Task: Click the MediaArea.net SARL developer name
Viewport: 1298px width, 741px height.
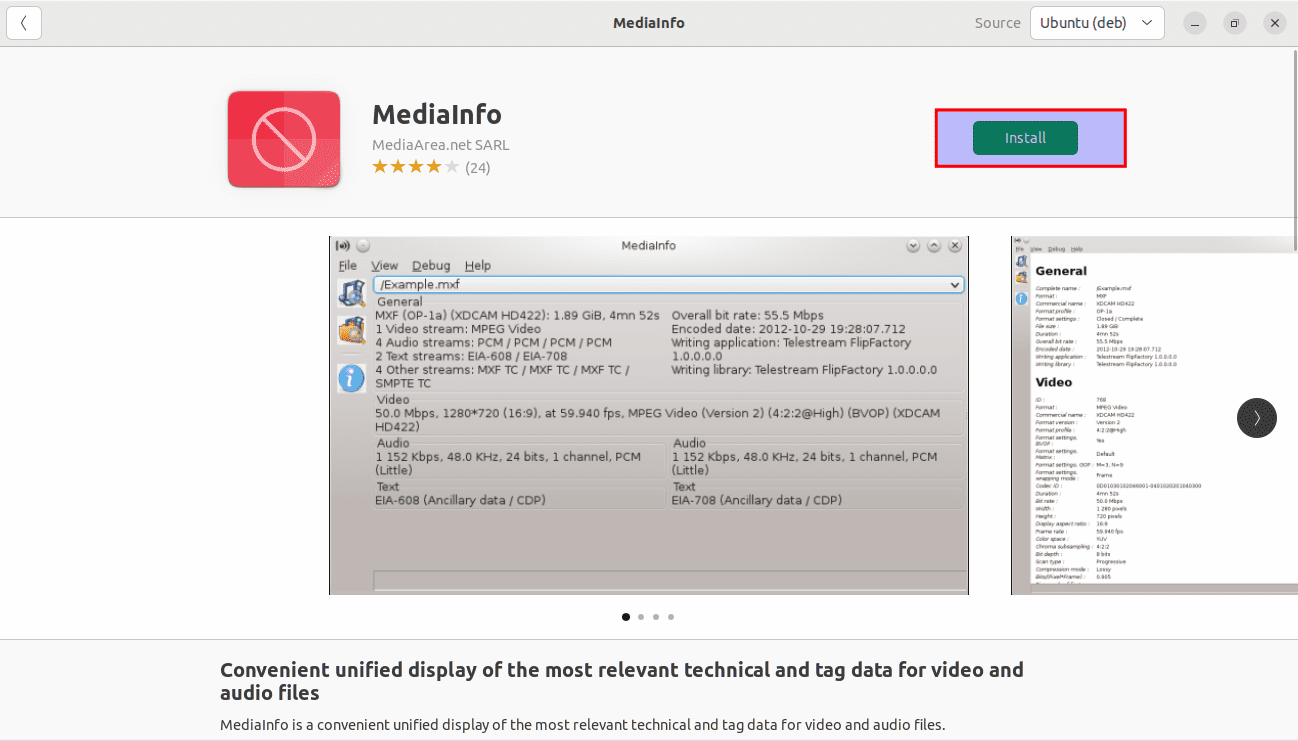Action: (x=441, y=145)
